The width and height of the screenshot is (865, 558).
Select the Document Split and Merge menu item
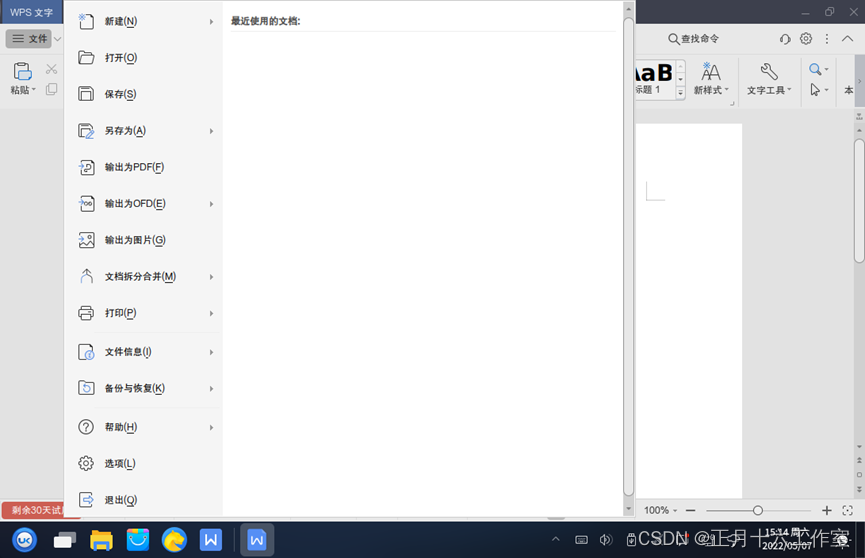[140, 277]
